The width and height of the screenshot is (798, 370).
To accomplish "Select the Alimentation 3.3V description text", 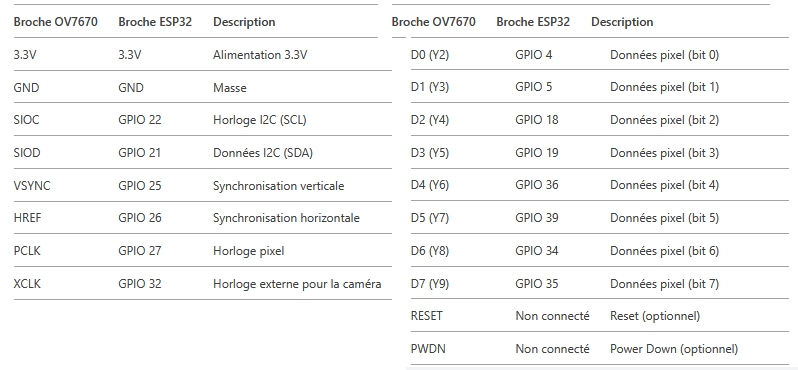I will click(x=260, y=55).
